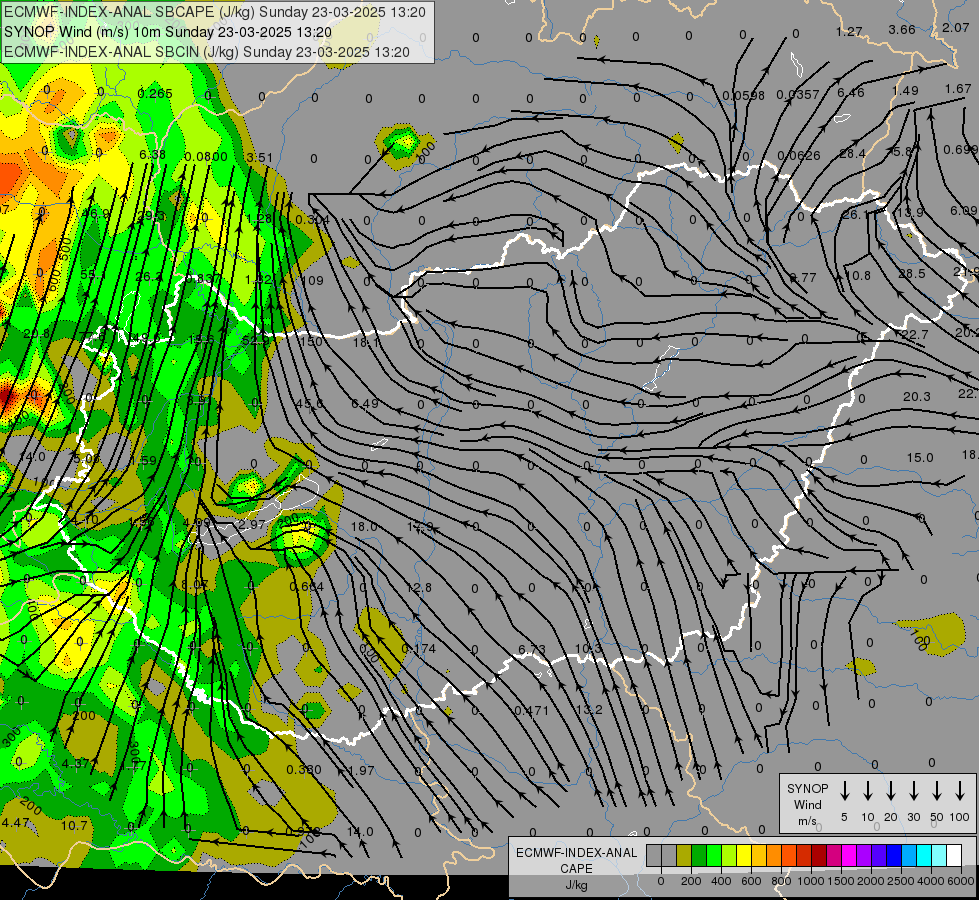979x900 pixels.
Task: Click the map value 0.0357
Action: (x=798, y=94)
